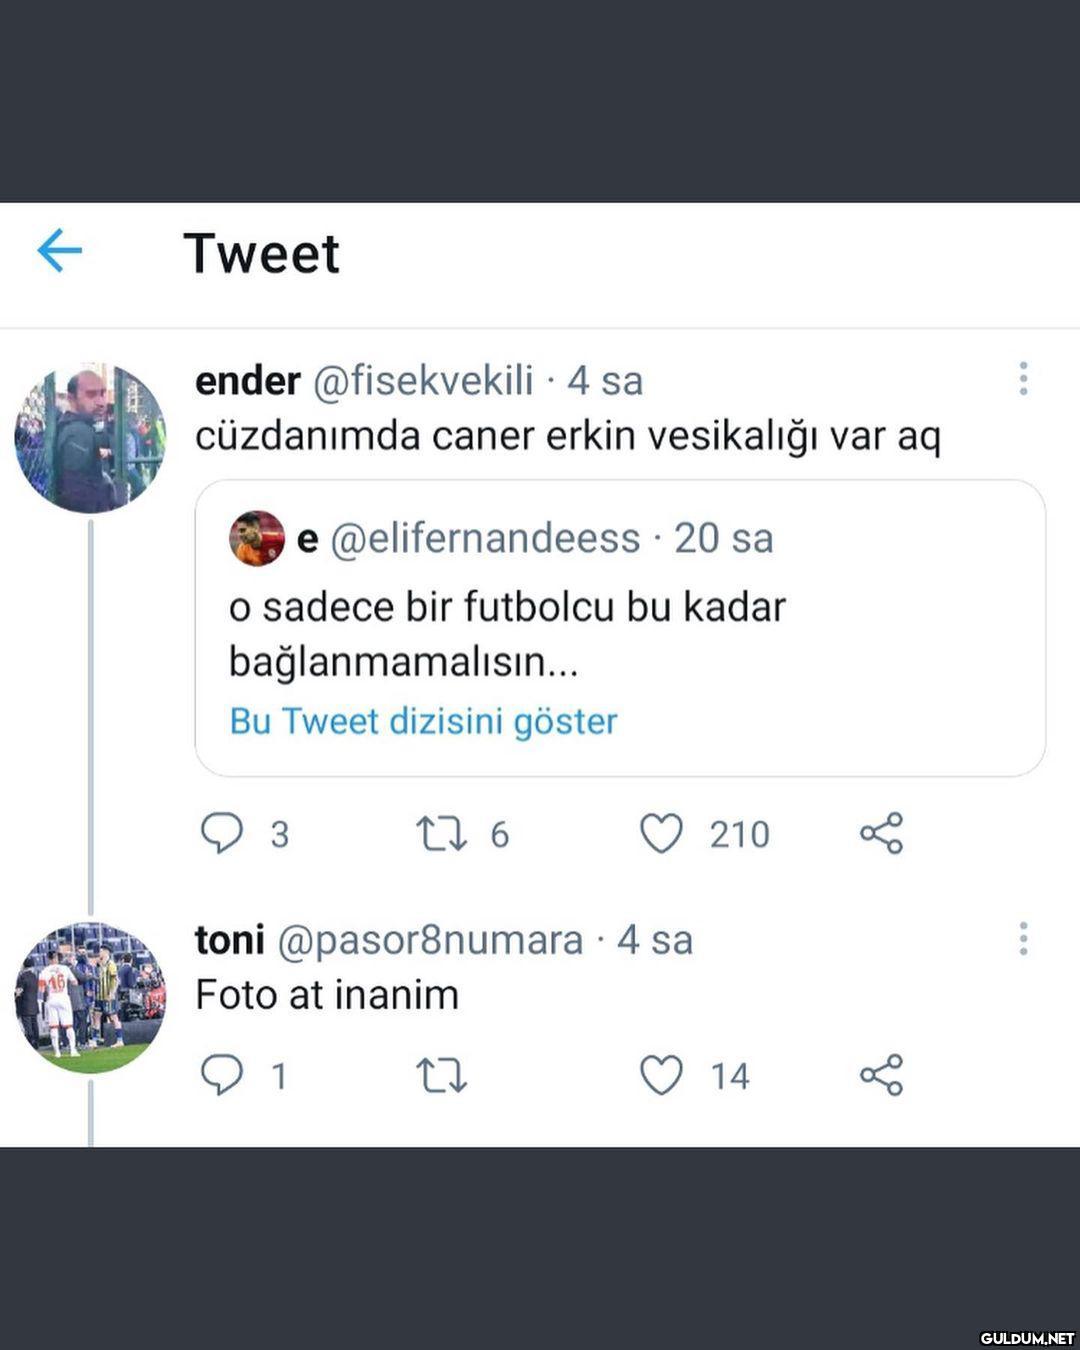Like ender's tweet with 210 likes
Viewport: 1080px width, 1350px height.
[661, 833]
